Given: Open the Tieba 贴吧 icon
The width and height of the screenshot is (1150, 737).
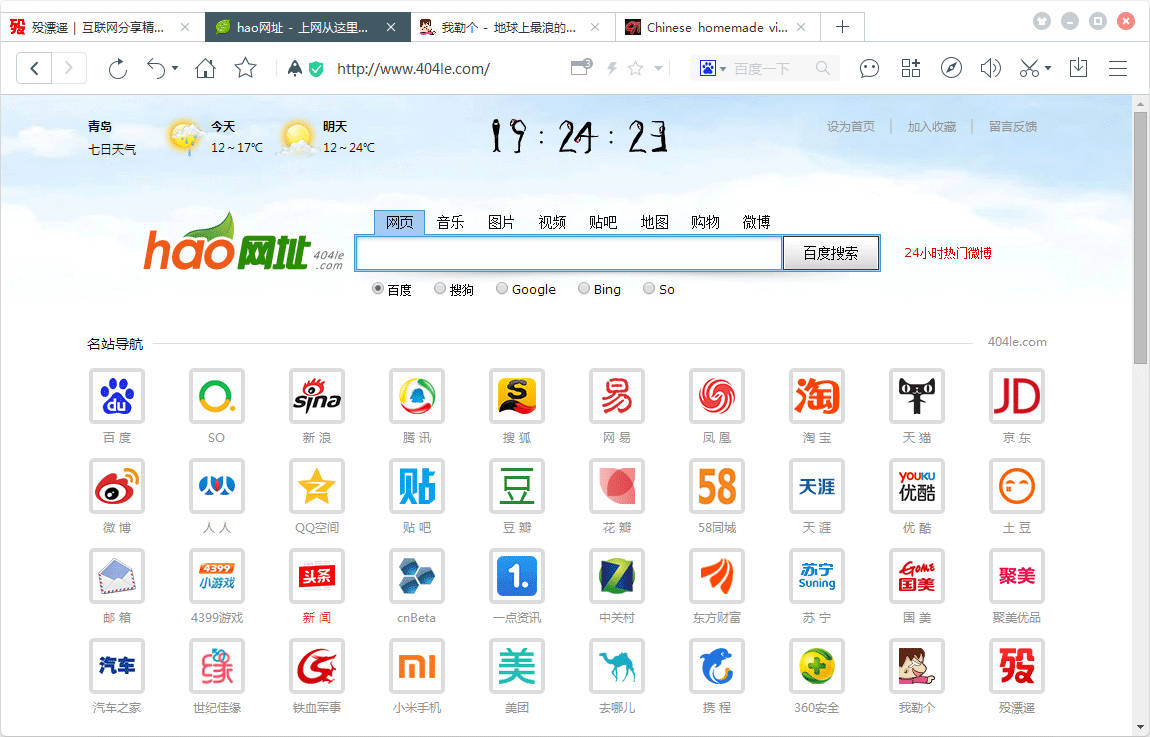Looking at the screenshot, I should pos(417,486).
